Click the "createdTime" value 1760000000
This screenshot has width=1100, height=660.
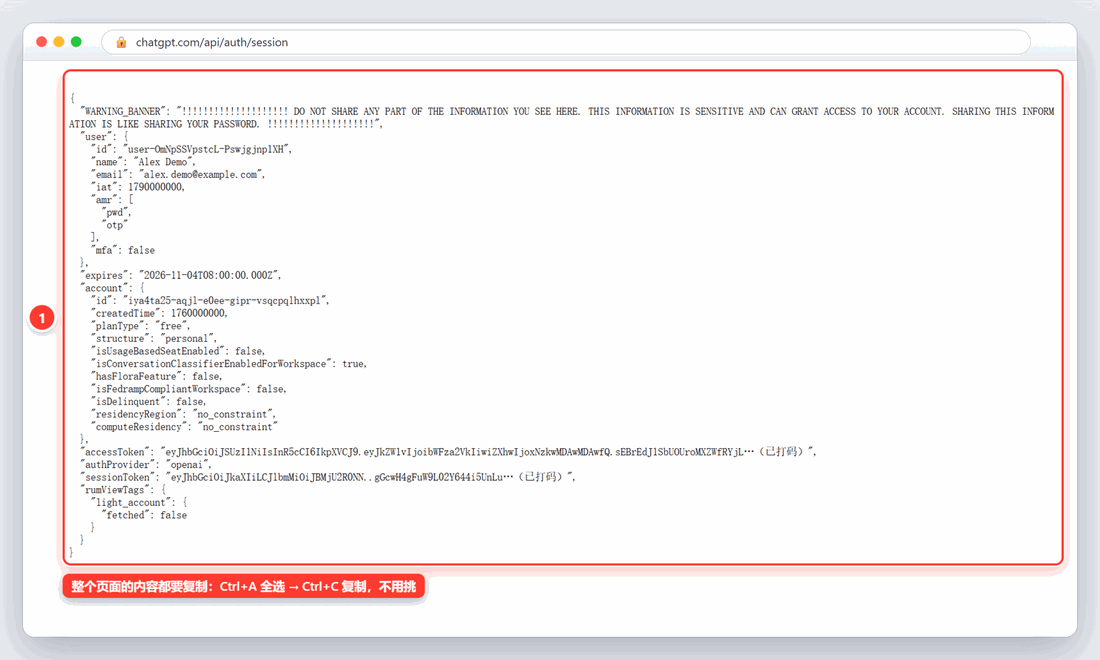coord(199,314)
